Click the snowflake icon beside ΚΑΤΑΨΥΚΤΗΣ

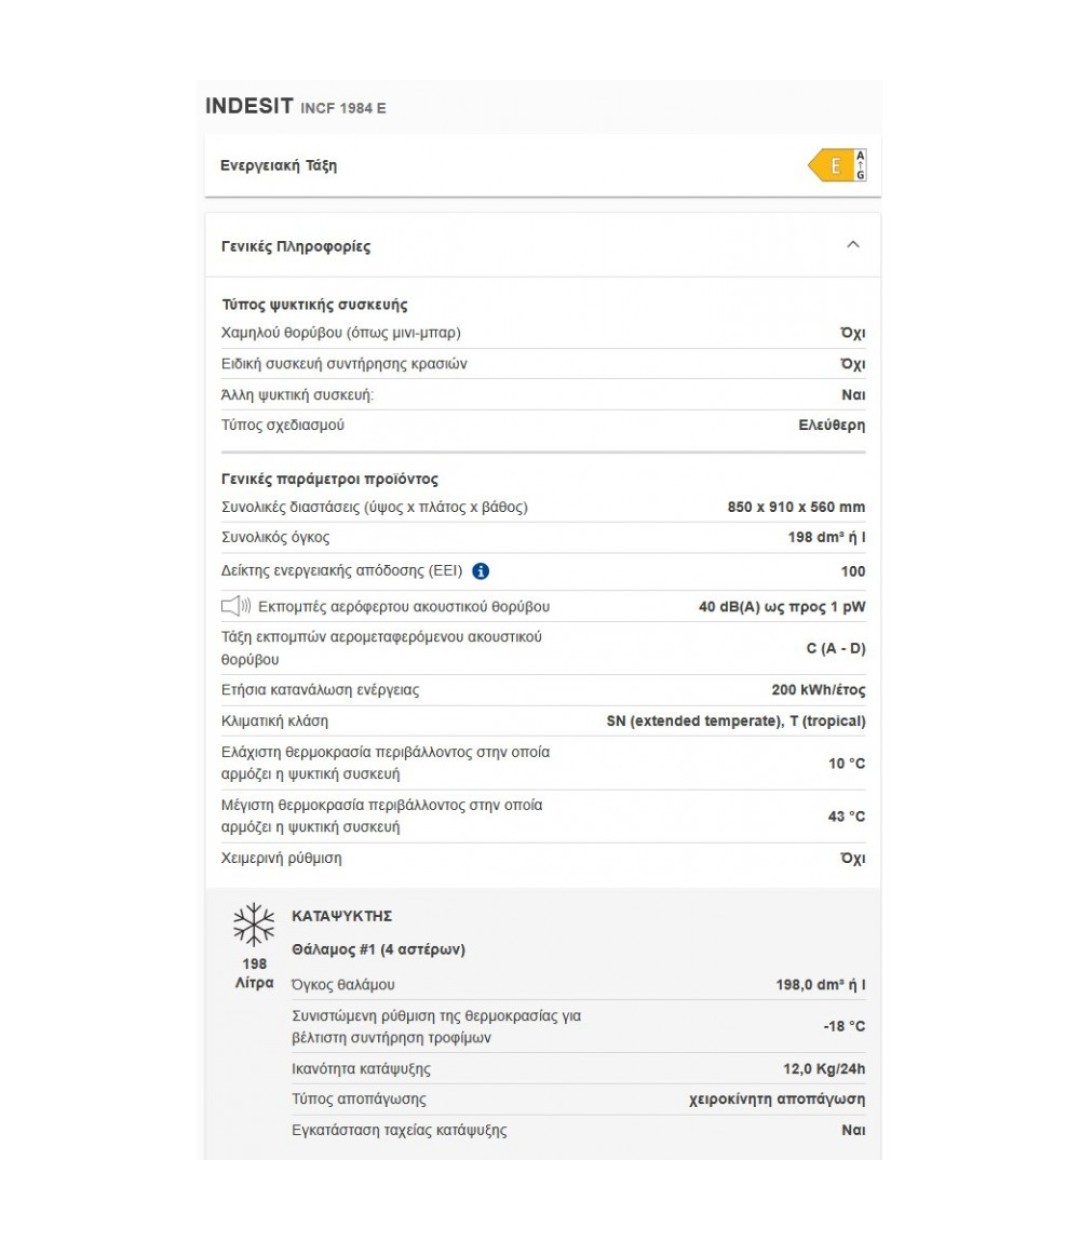[253, 925]
